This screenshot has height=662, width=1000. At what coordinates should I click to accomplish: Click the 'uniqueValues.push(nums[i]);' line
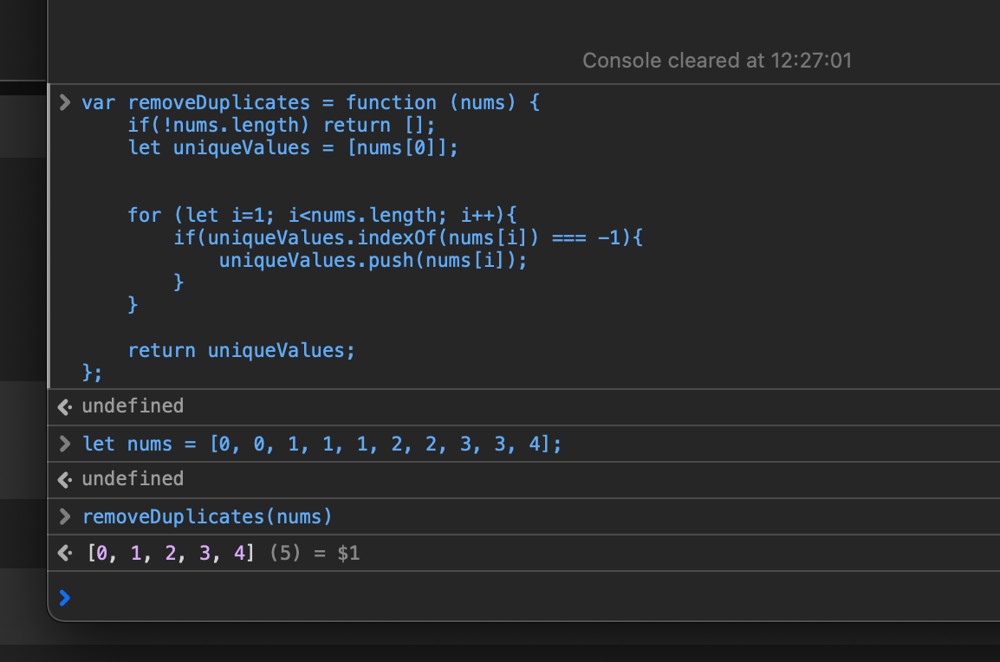373,261
